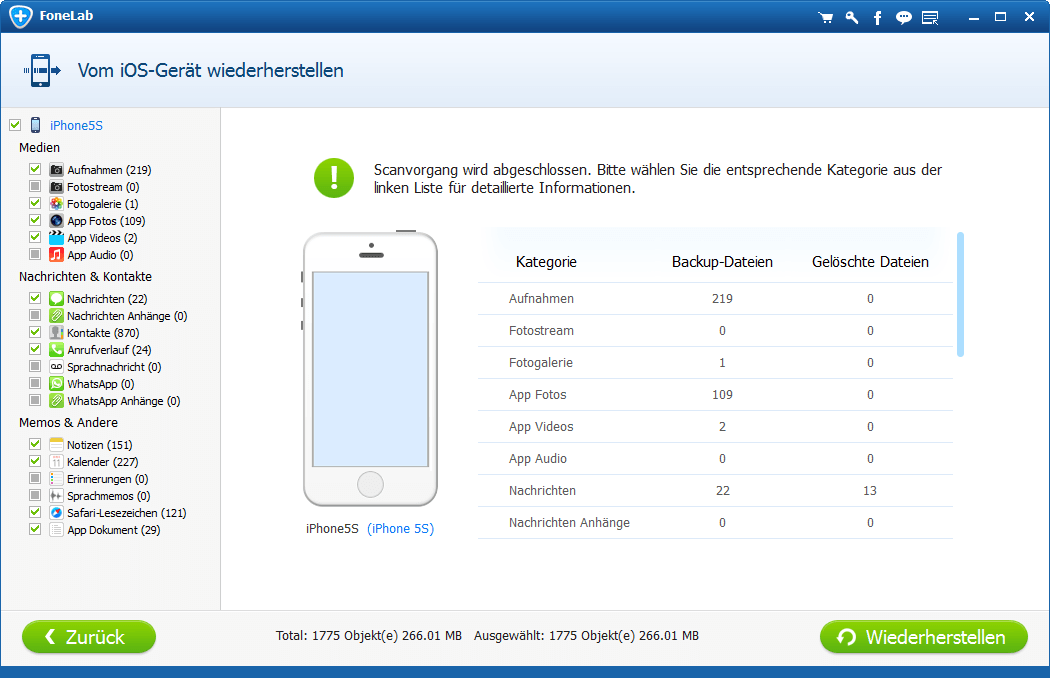Click the iPhone 5S model link

[400, 529]
